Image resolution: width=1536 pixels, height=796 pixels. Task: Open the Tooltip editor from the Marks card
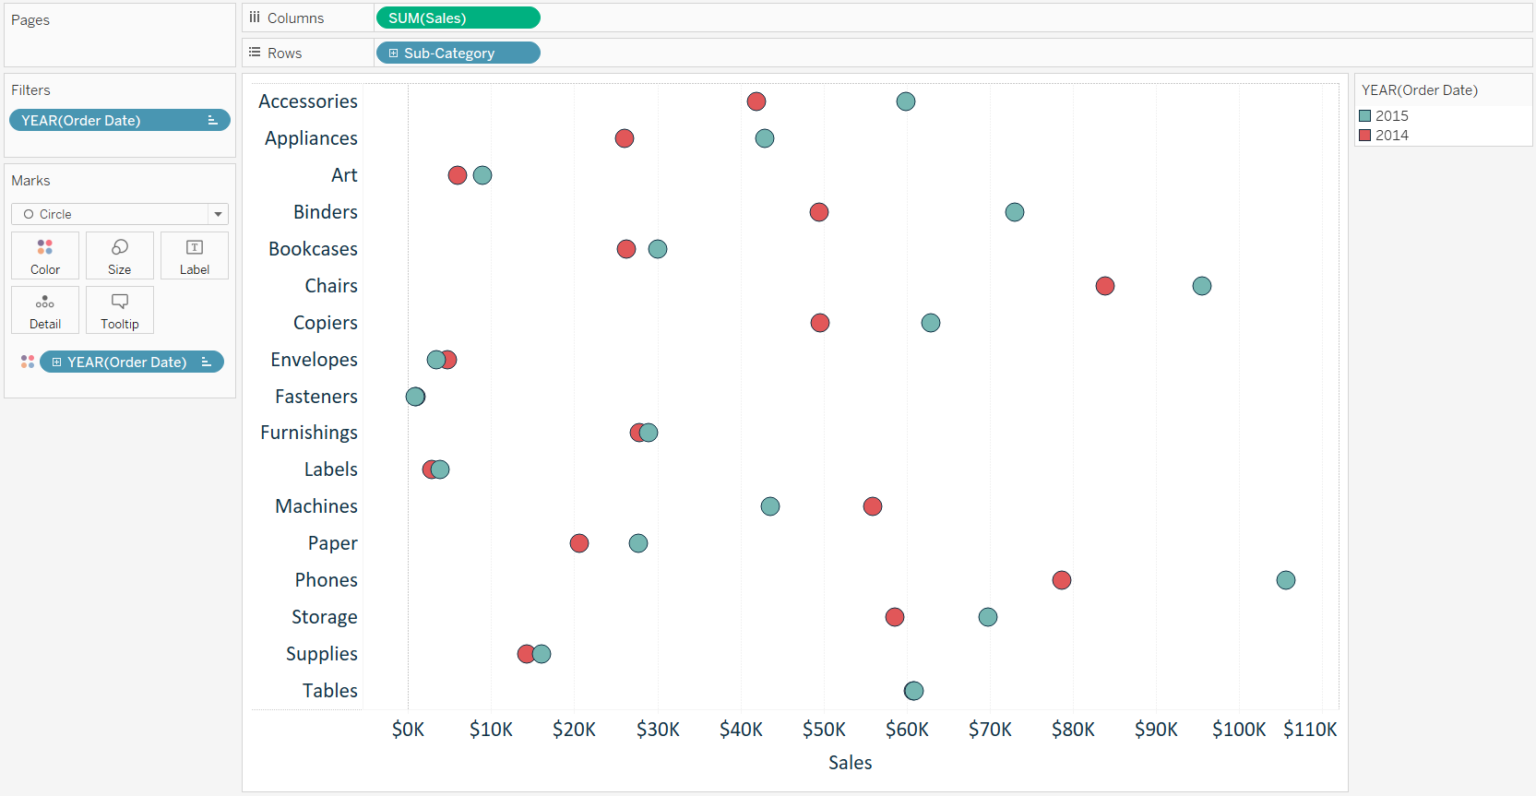tap(119, 310)
